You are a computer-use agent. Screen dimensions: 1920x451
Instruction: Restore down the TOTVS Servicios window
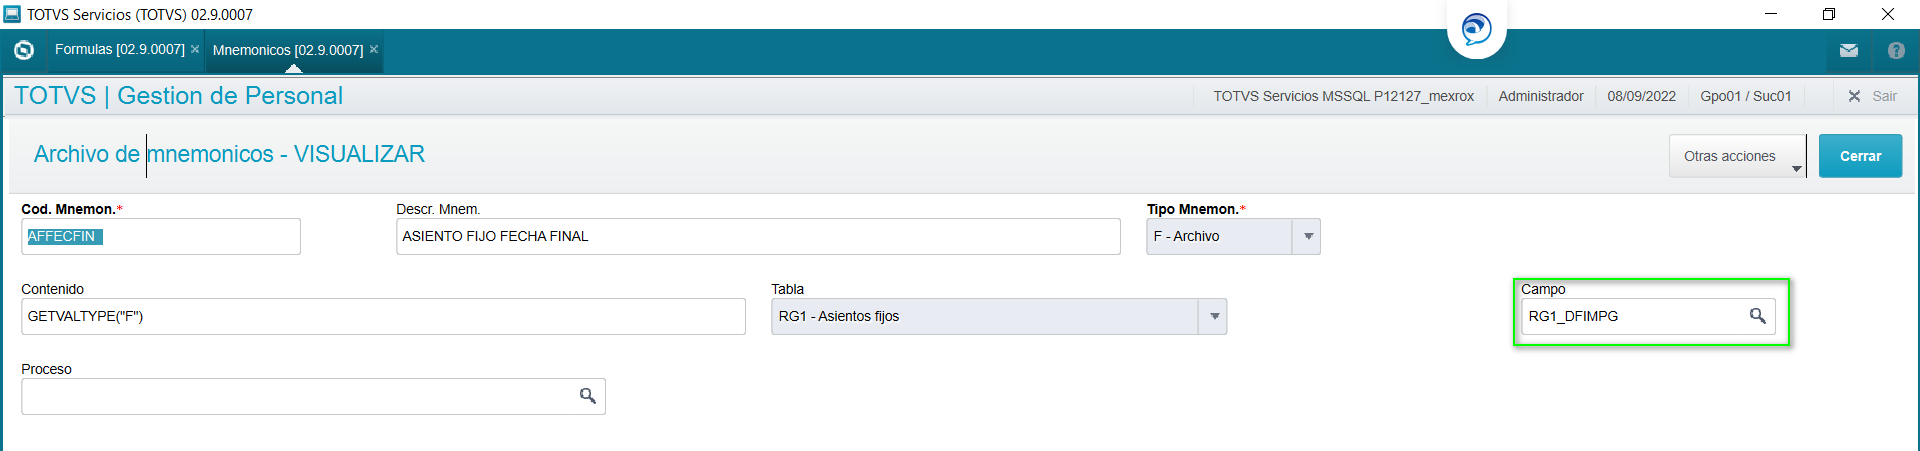1829,14
